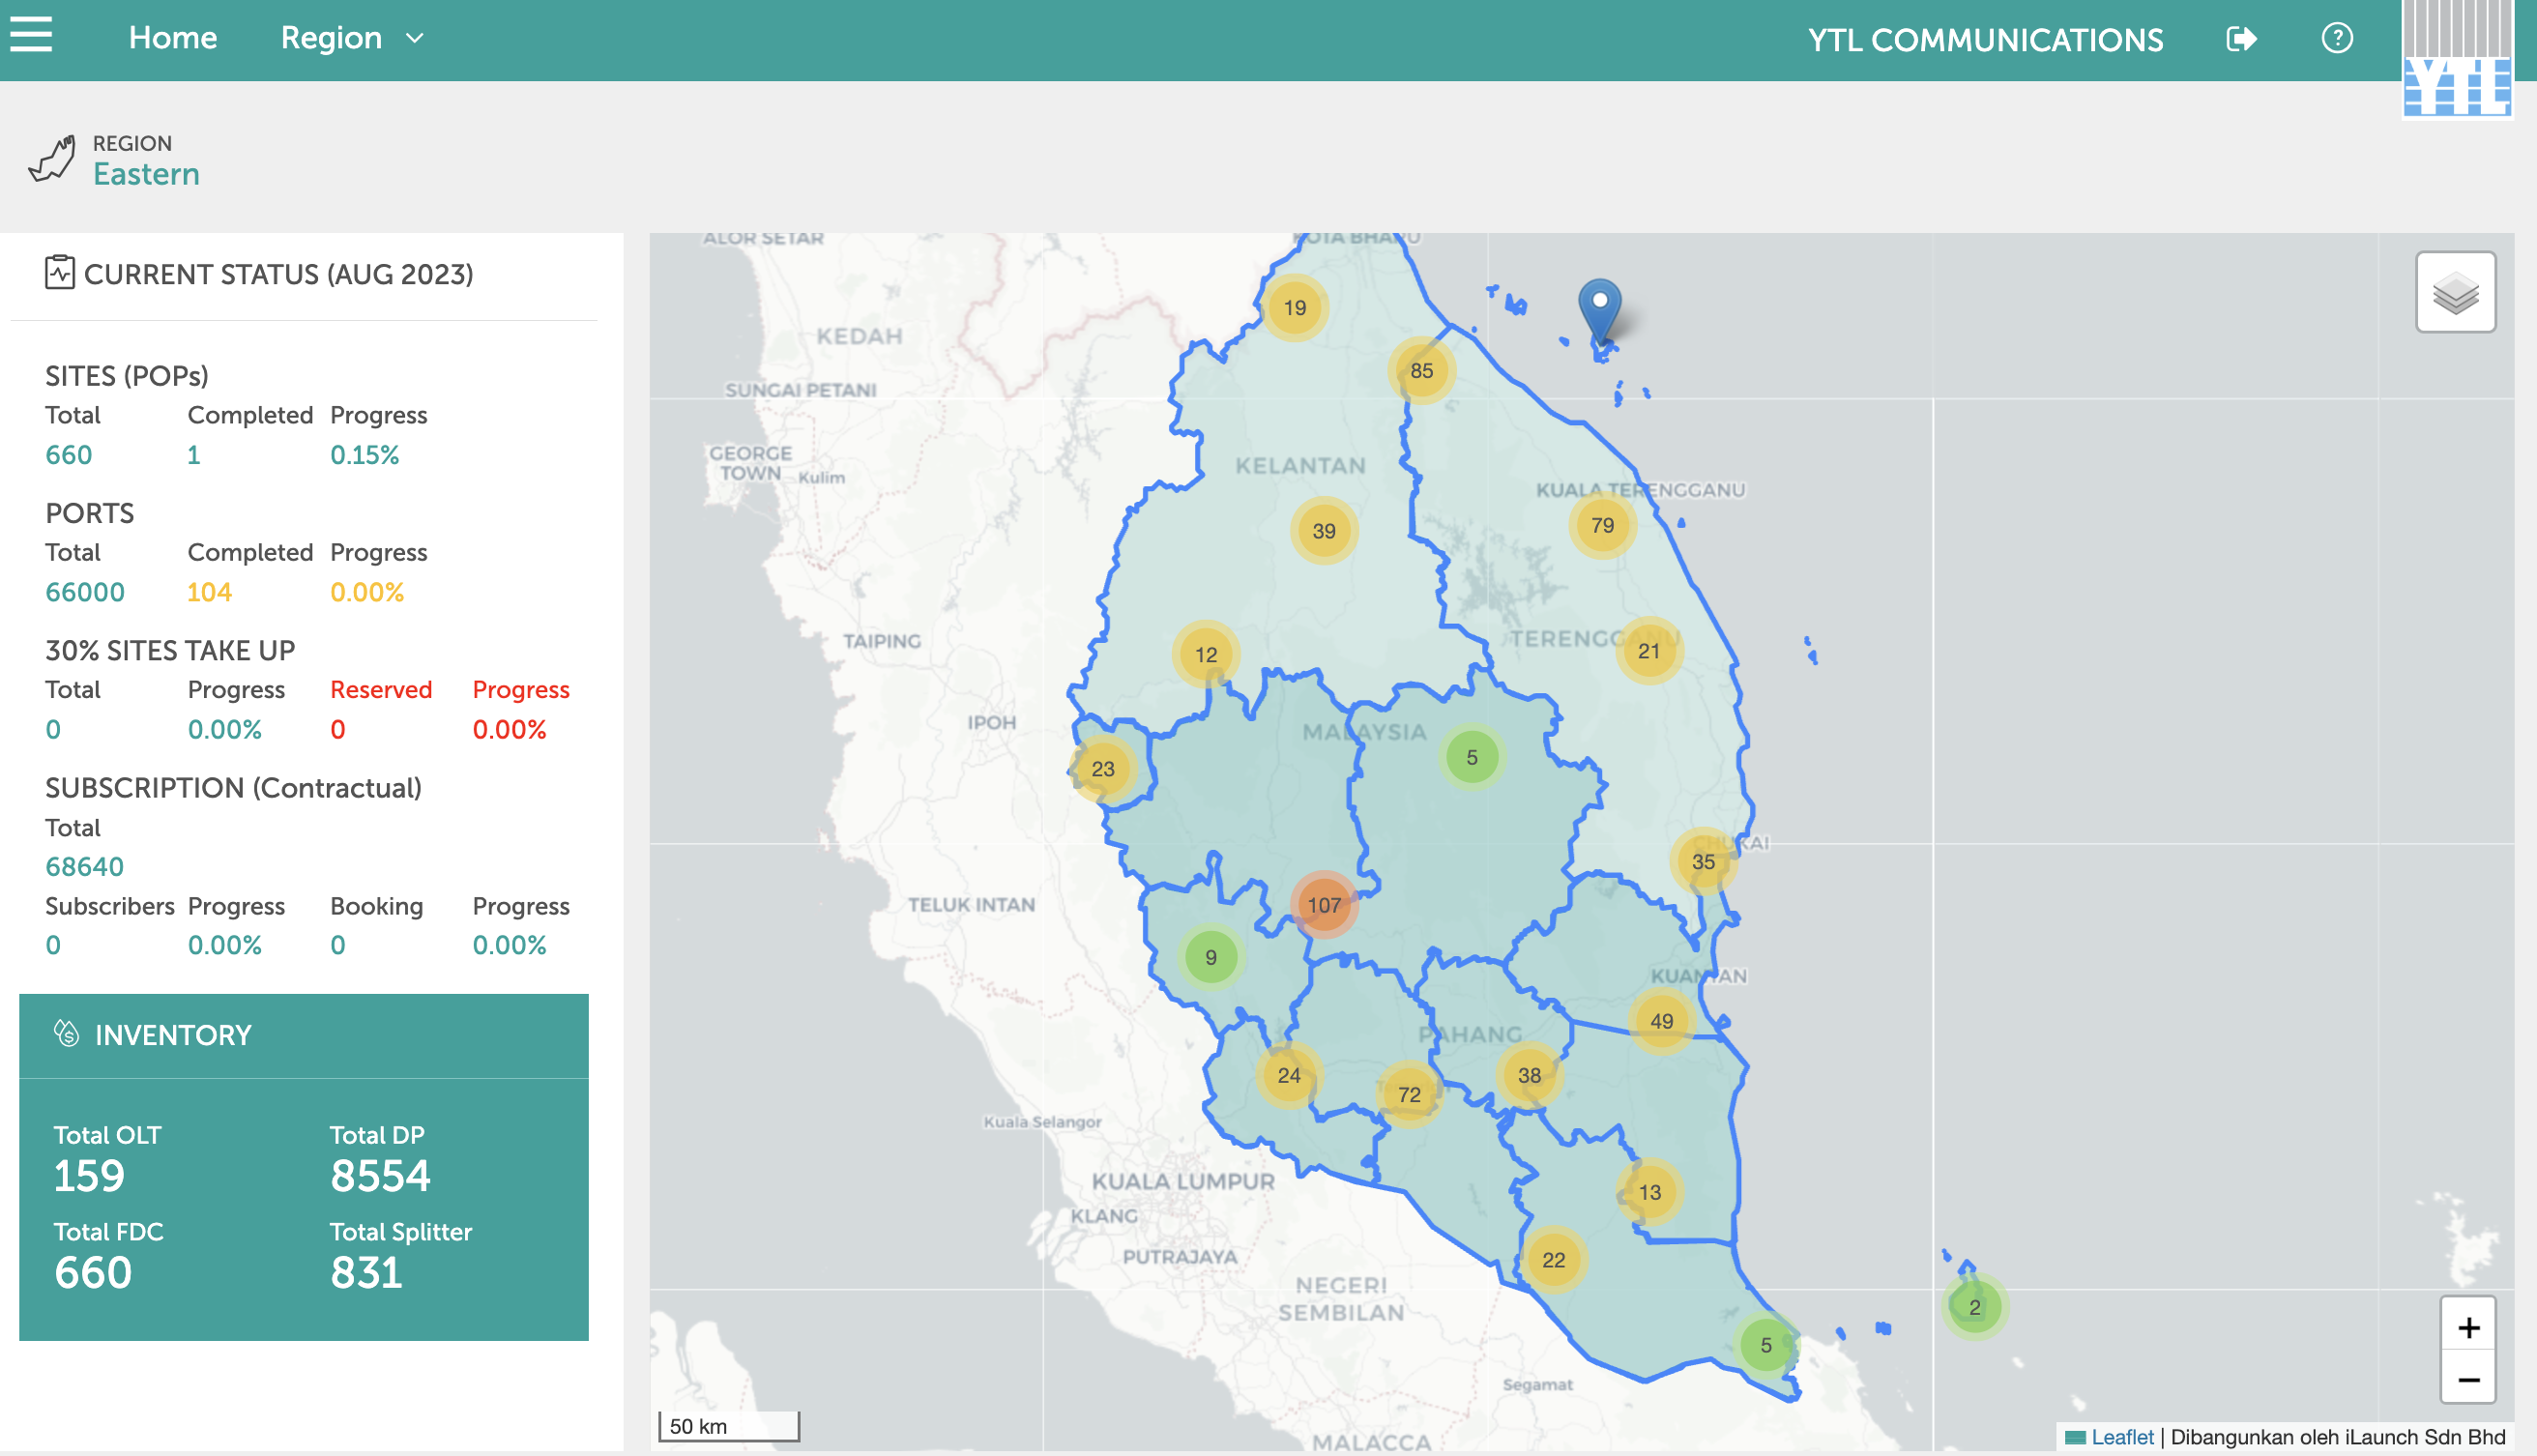Image resolution: width=2537 pixels, height=1456 pixels.
Task: Click the logout icon in header
Action: coord(2241,39)
